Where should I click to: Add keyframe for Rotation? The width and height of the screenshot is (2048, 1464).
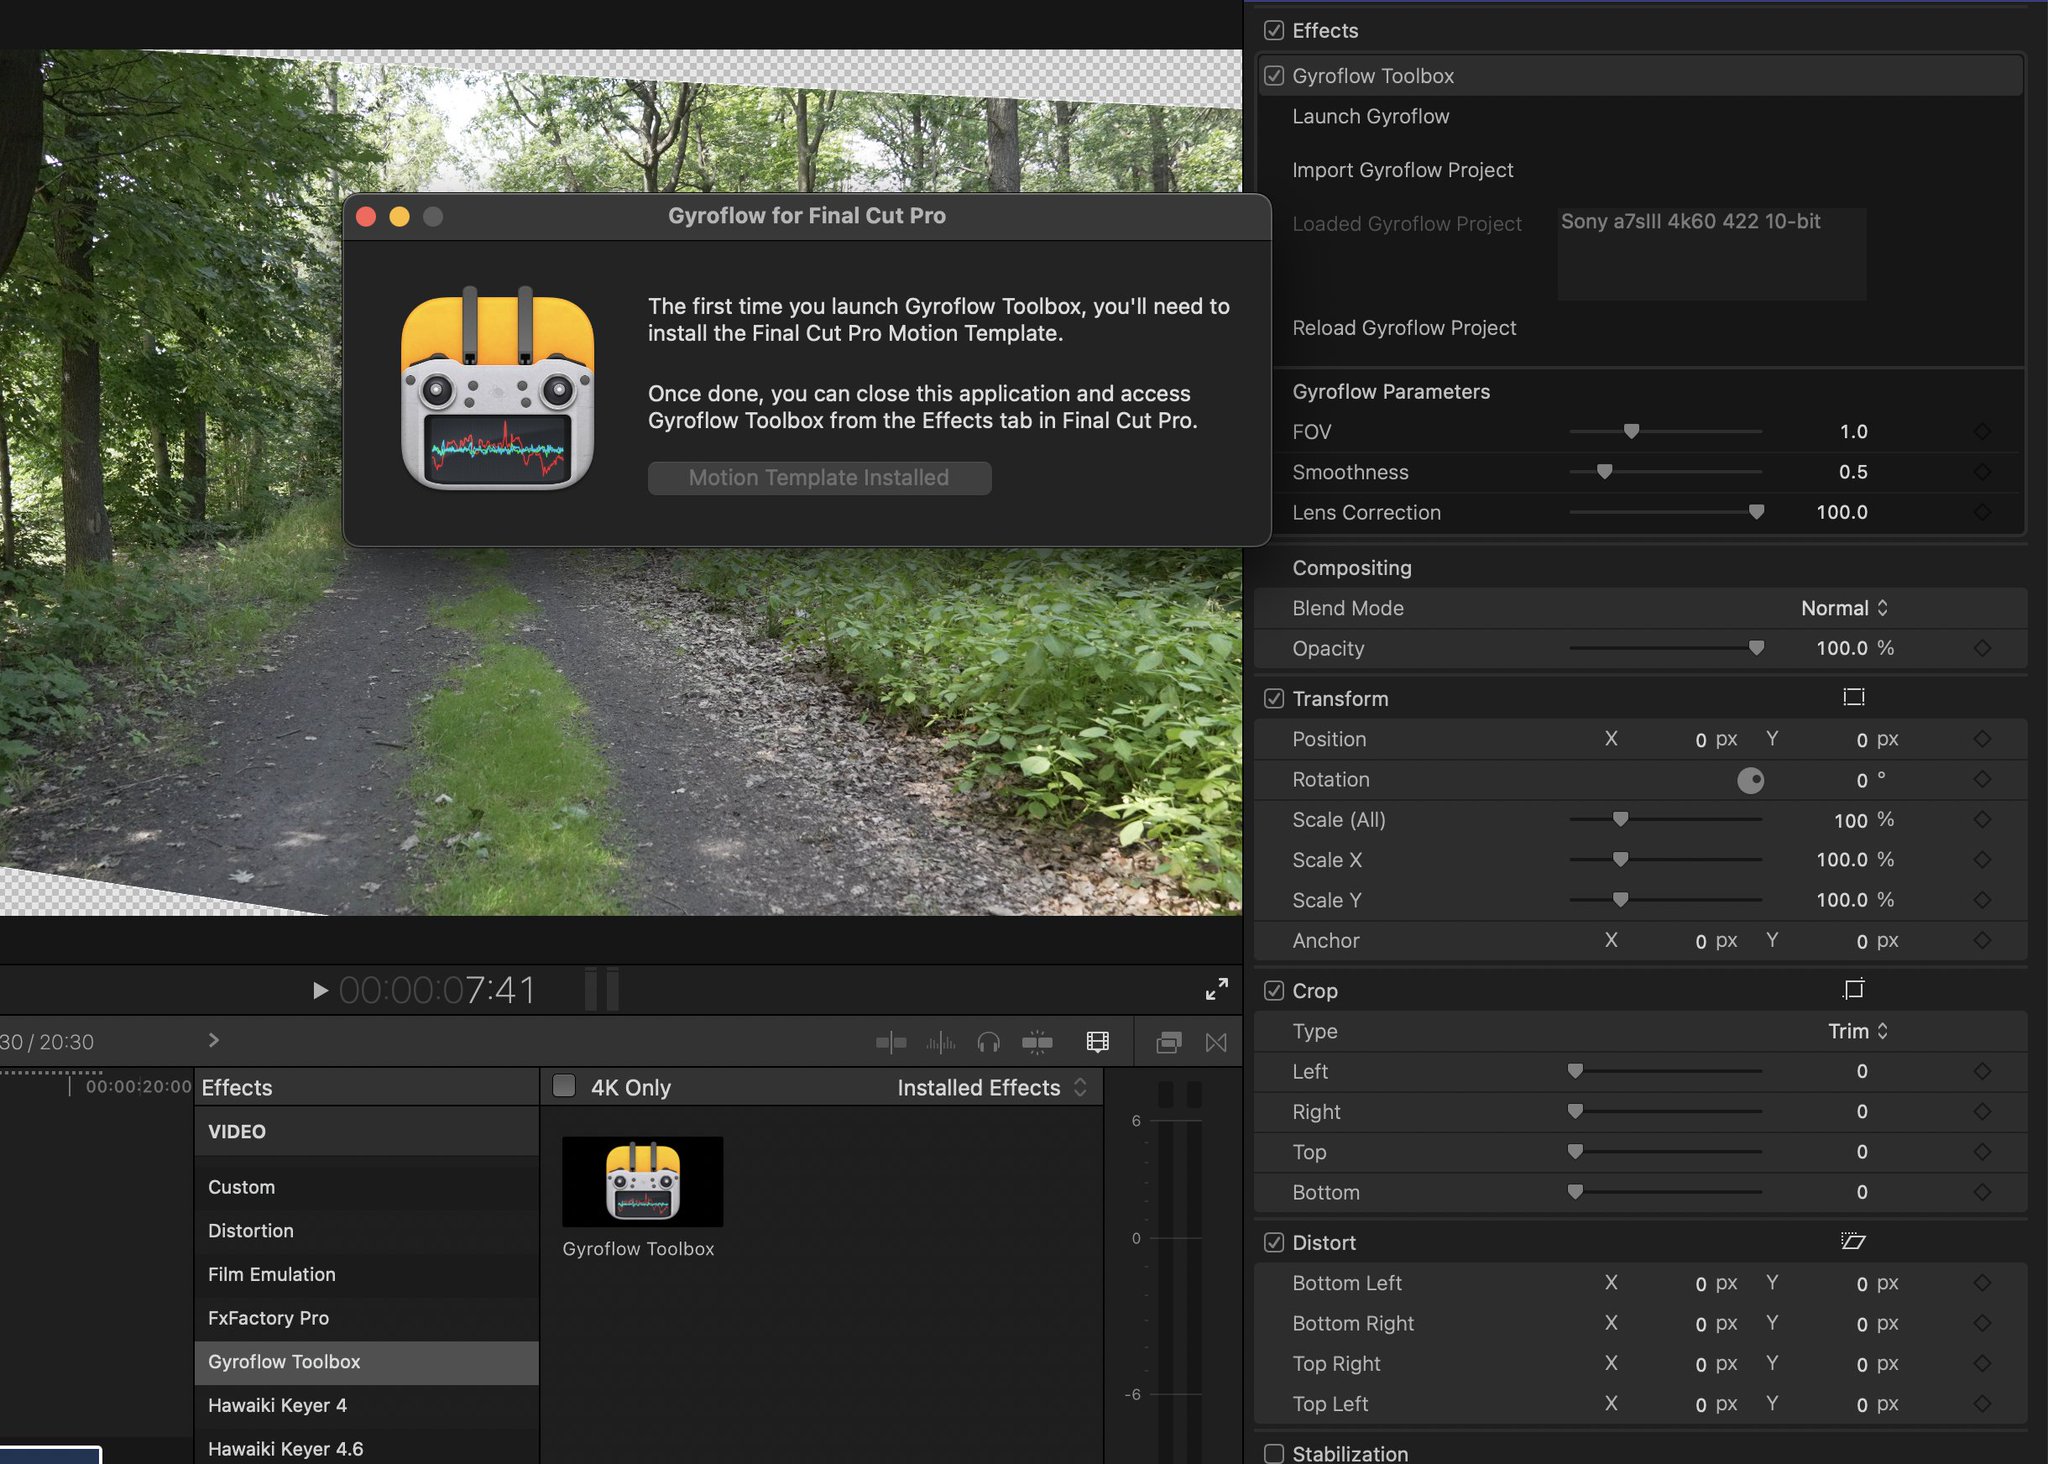point(1982,779)
